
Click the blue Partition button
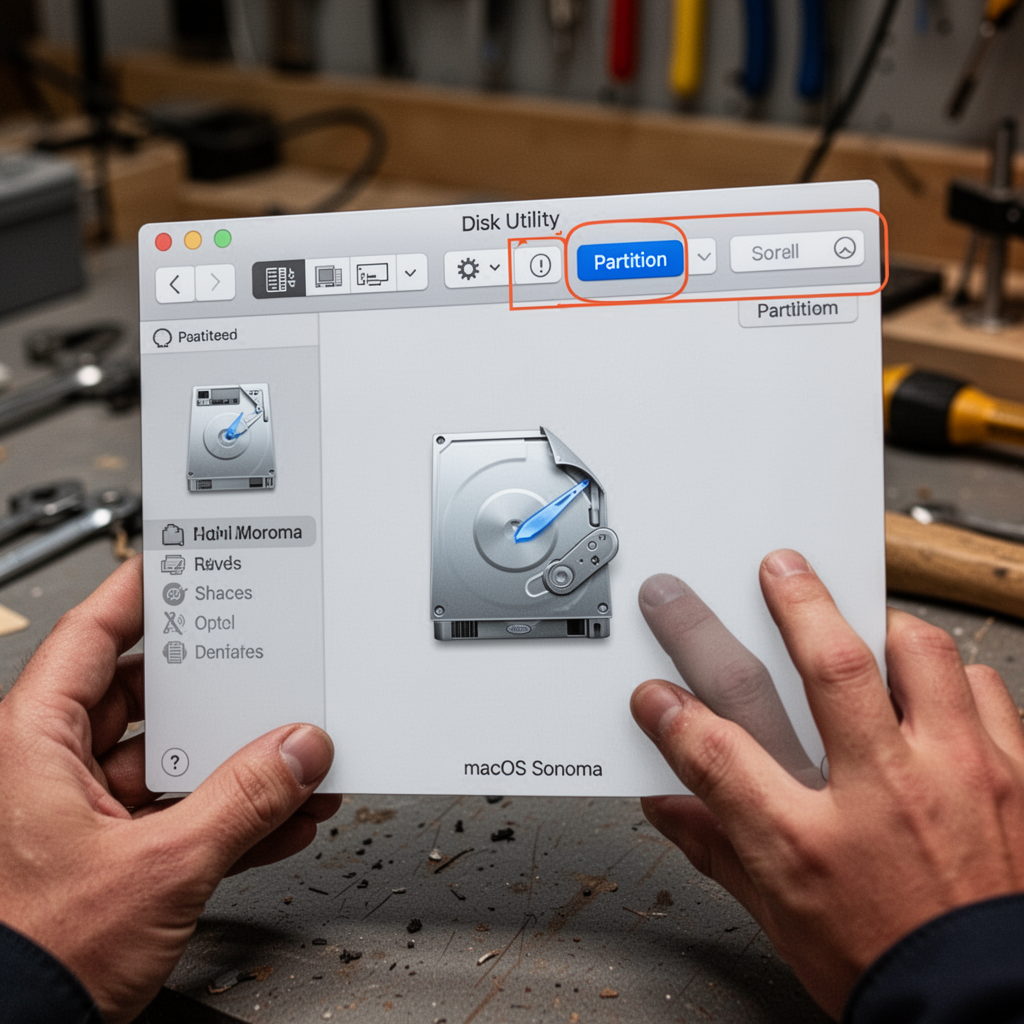tap(630, 261)
